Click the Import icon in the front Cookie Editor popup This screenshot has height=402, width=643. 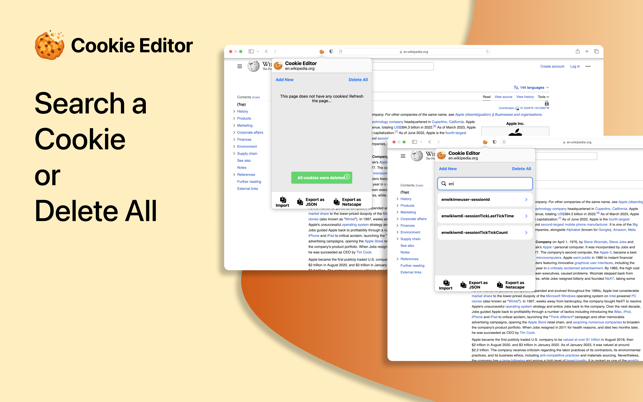[x=446, y=285]
